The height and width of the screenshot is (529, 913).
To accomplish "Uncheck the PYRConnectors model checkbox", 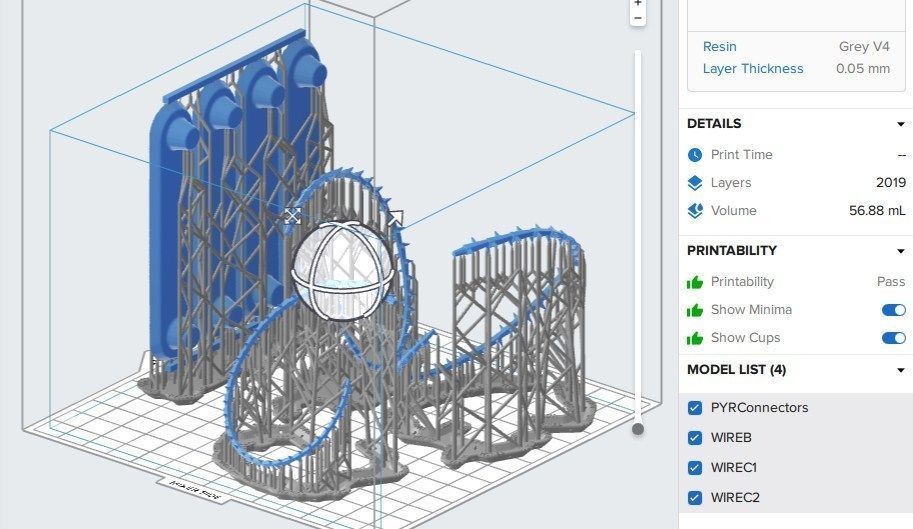I will (x=695, y=408).
